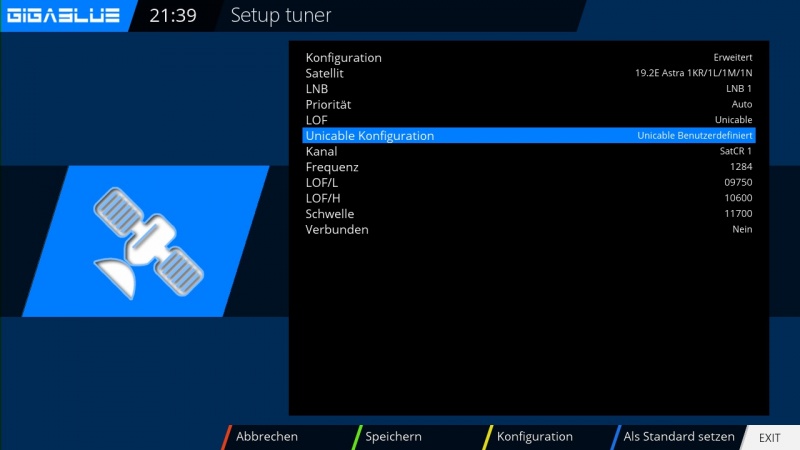Click the EXIT button
Viewport: 800px width, 450px height.
click(x=769, y=437)
